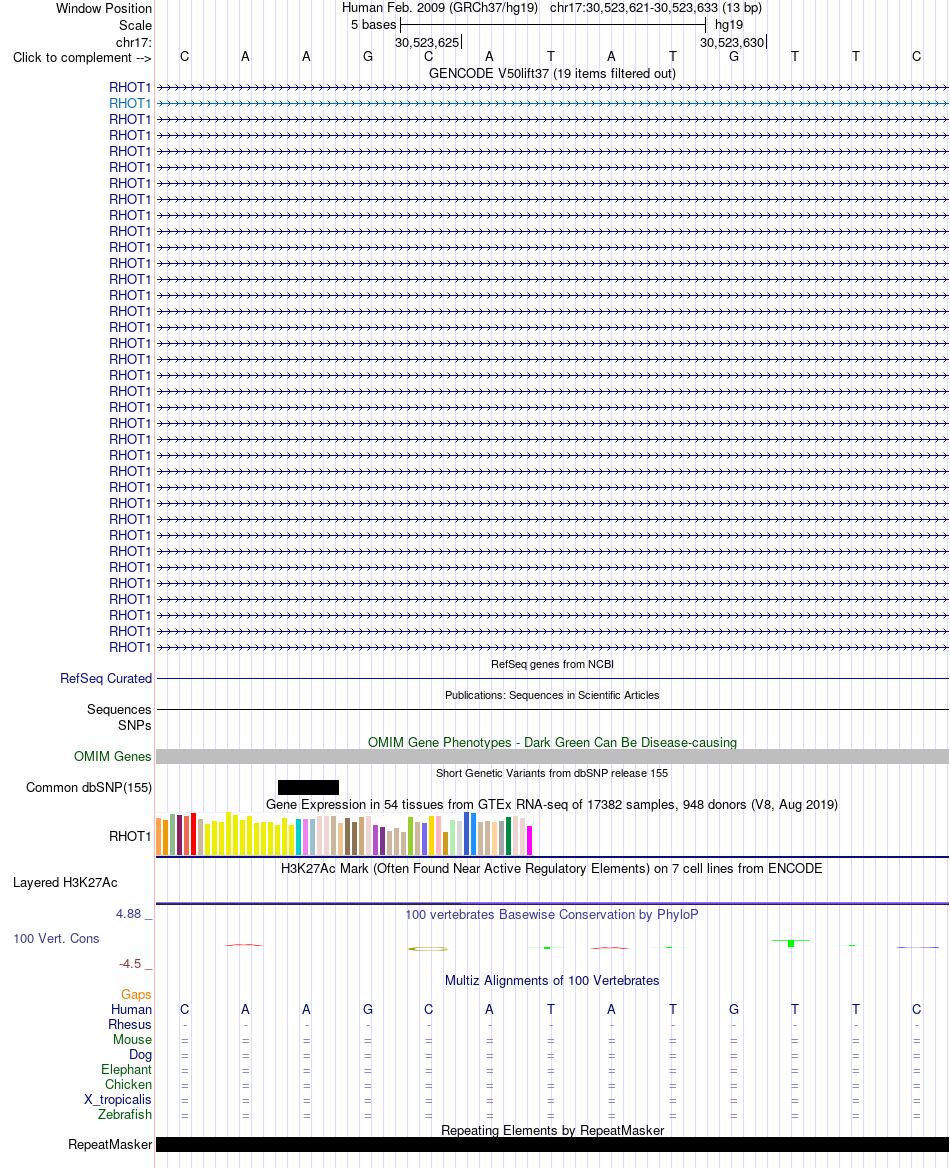The width and height of the screenshot is (950, 1168).
Task: Select the black dbSNP variant block
Action: (x=308, y=787)
